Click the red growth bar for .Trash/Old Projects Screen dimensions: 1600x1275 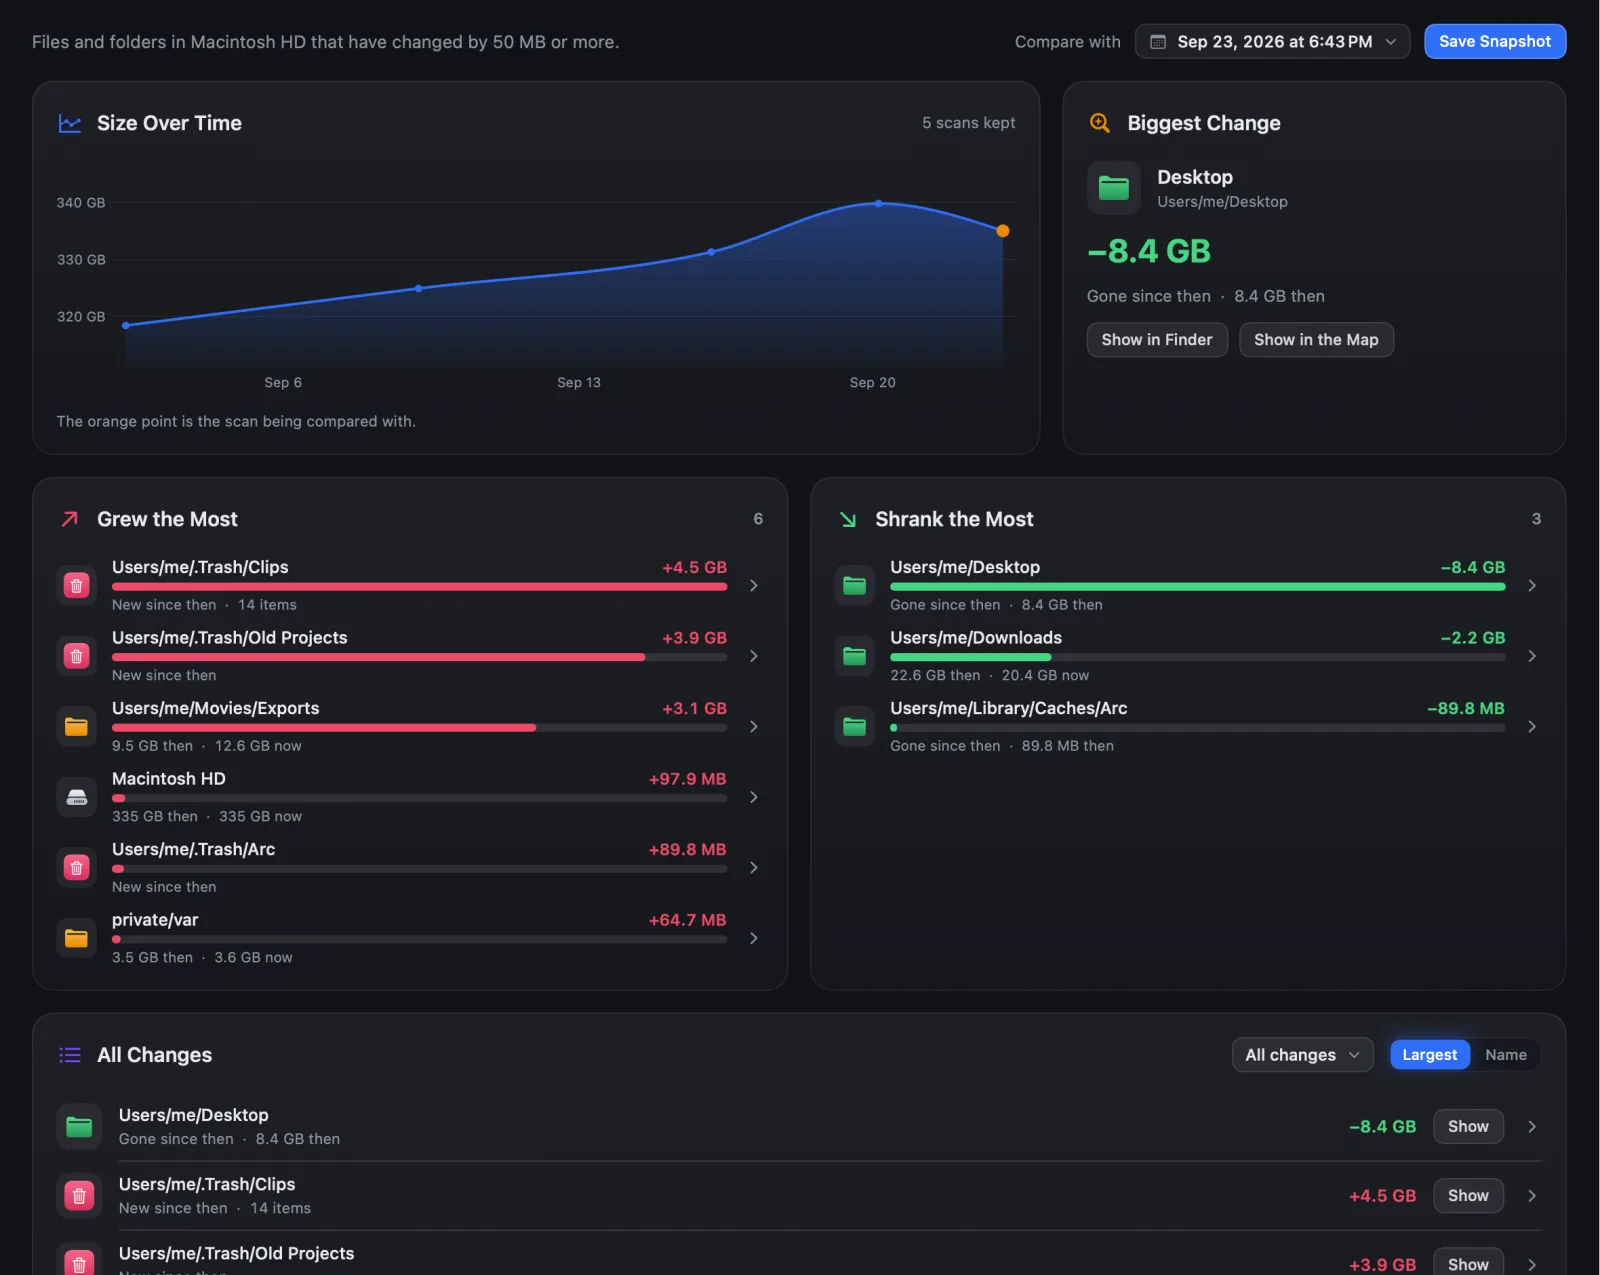coord(378,657)
